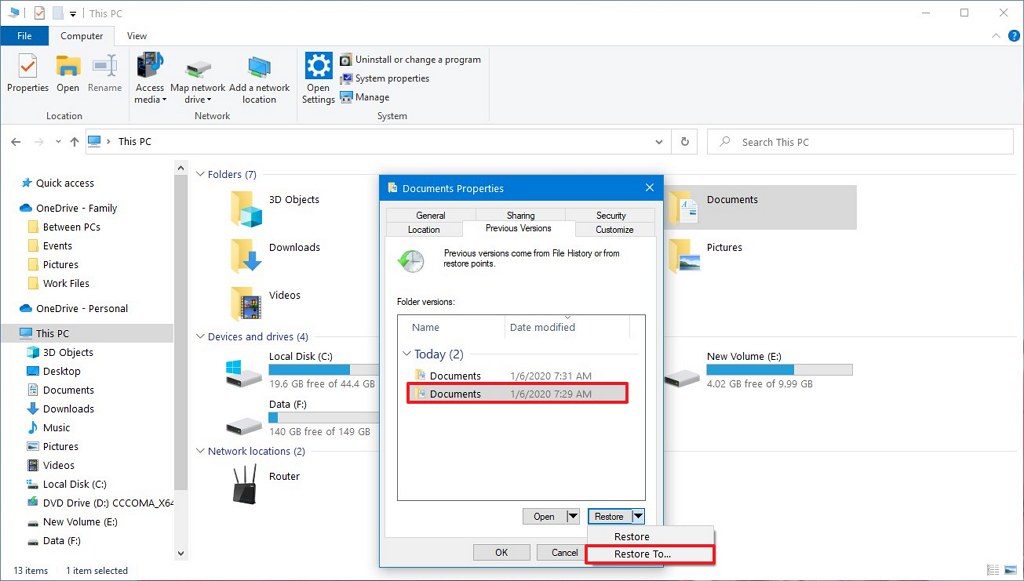The width and height of the screenshot is (1024, 581).
Task: Click the Cancel button in dialog
Action: [564, 552]
